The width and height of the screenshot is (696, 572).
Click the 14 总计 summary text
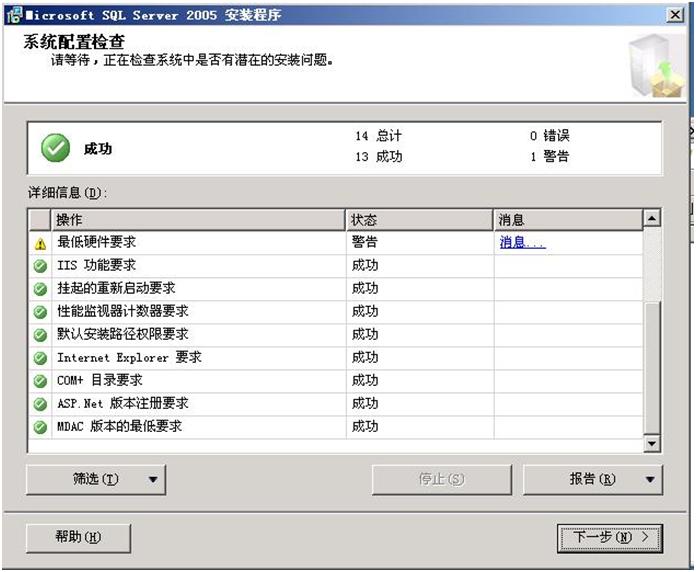[x=378, y=136]
